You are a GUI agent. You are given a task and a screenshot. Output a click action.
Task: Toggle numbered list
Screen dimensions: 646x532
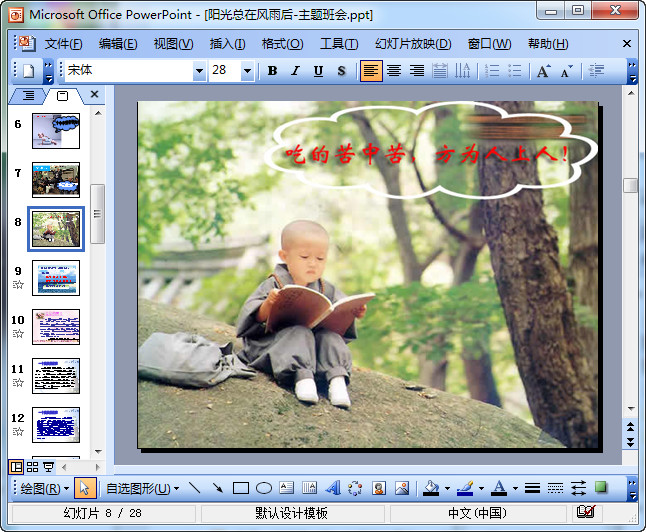click(x=492, y=71)
